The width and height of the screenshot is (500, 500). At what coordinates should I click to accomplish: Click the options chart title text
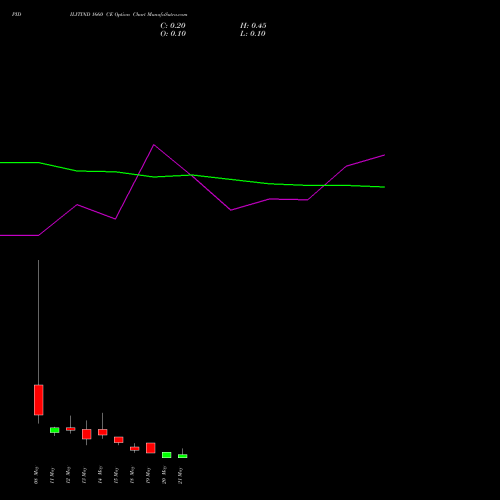tap(129, 14)
